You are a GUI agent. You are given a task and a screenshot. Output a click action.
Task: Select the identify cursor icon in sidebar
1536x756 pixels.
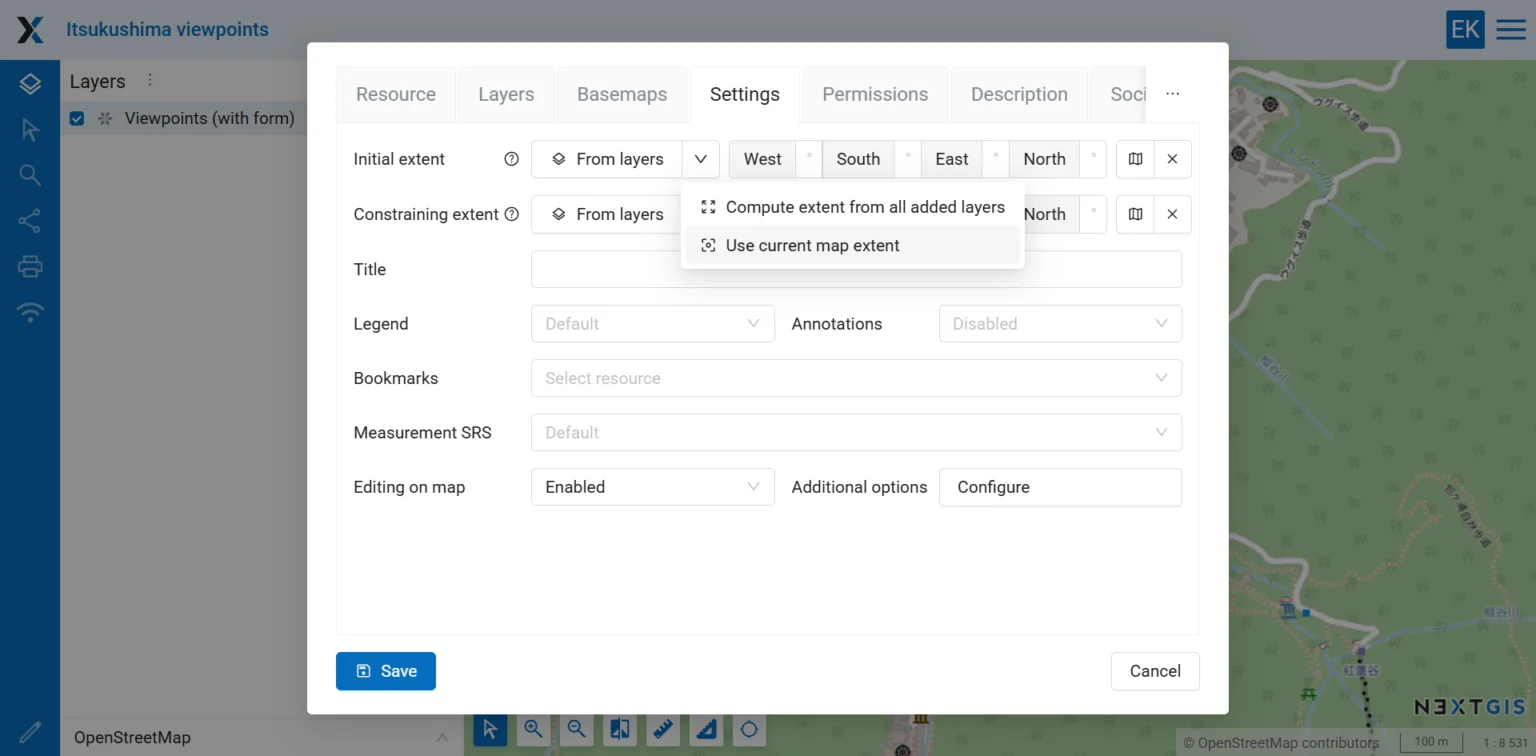click(30, 130)
